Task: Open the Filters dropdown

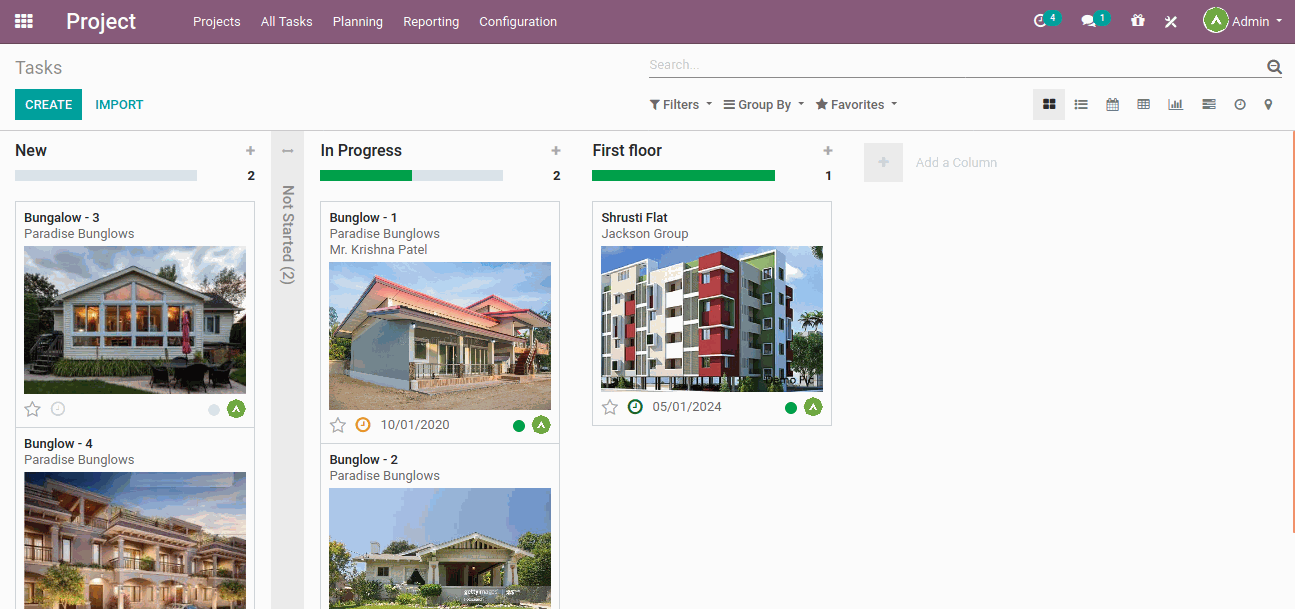Action: [679, 104]
